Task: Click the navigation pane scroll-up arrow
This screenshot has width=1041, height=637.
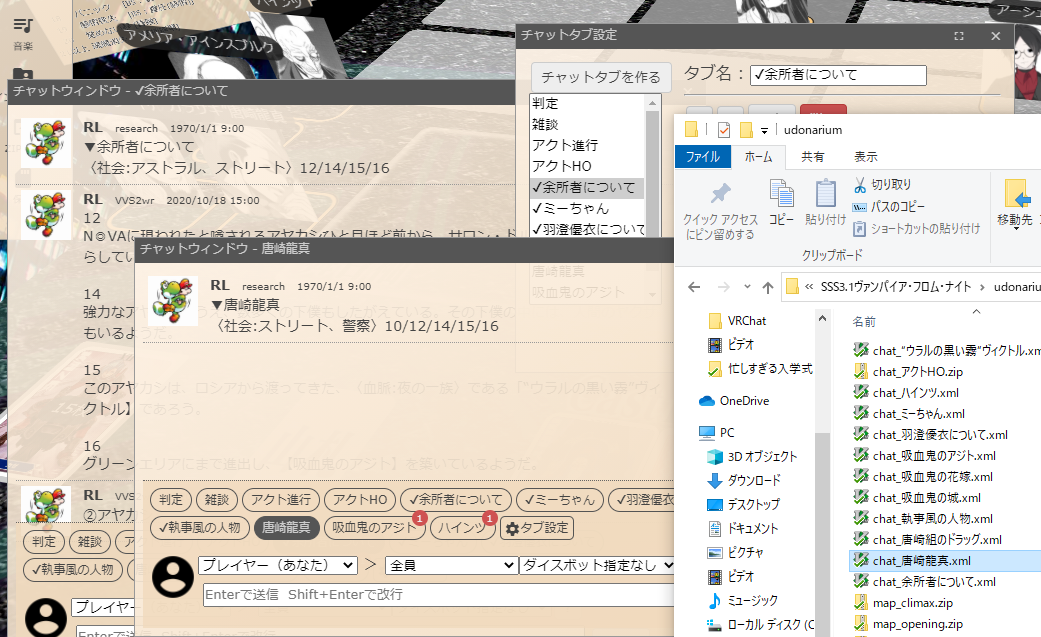Action: coord(822,319)
